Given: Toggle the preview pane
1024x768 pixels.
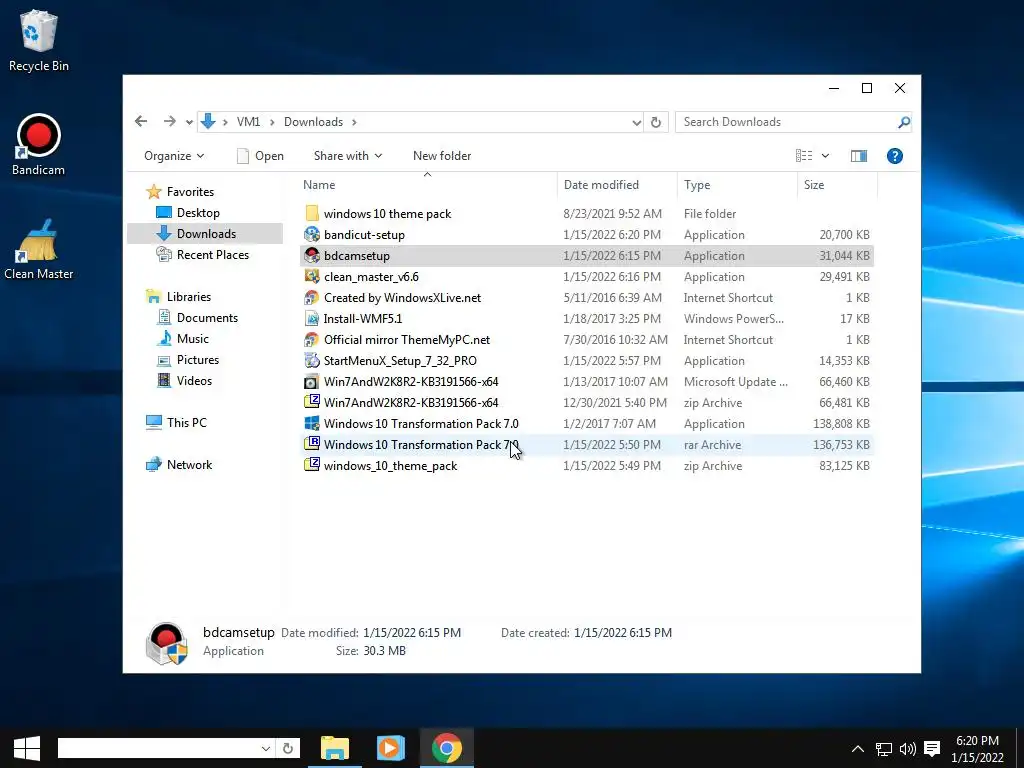Looking at the screenshot, I should 859,155.
